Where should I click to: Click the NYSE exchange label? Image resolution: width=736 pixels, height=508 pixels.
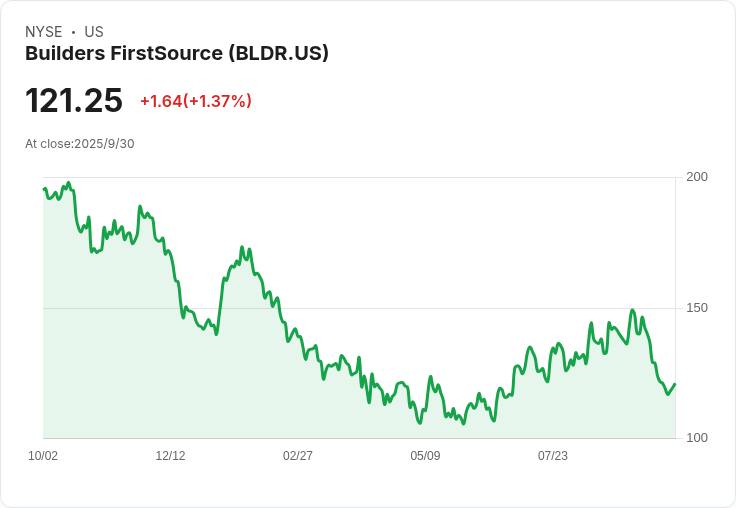(44, 32)
